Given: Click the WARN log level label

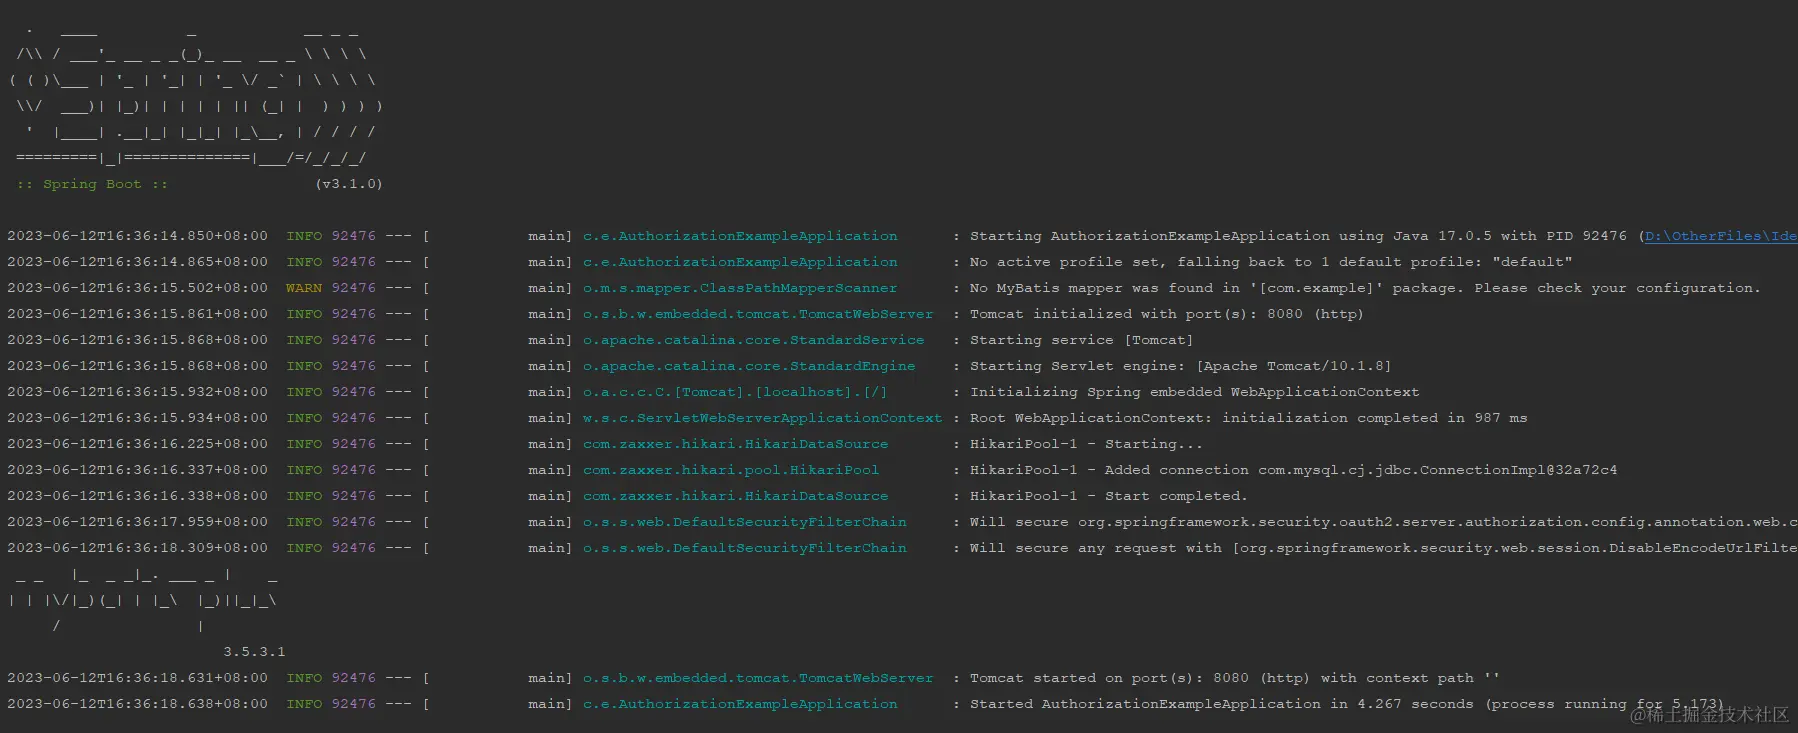Looking at the screenshot, I should point(304,288).
